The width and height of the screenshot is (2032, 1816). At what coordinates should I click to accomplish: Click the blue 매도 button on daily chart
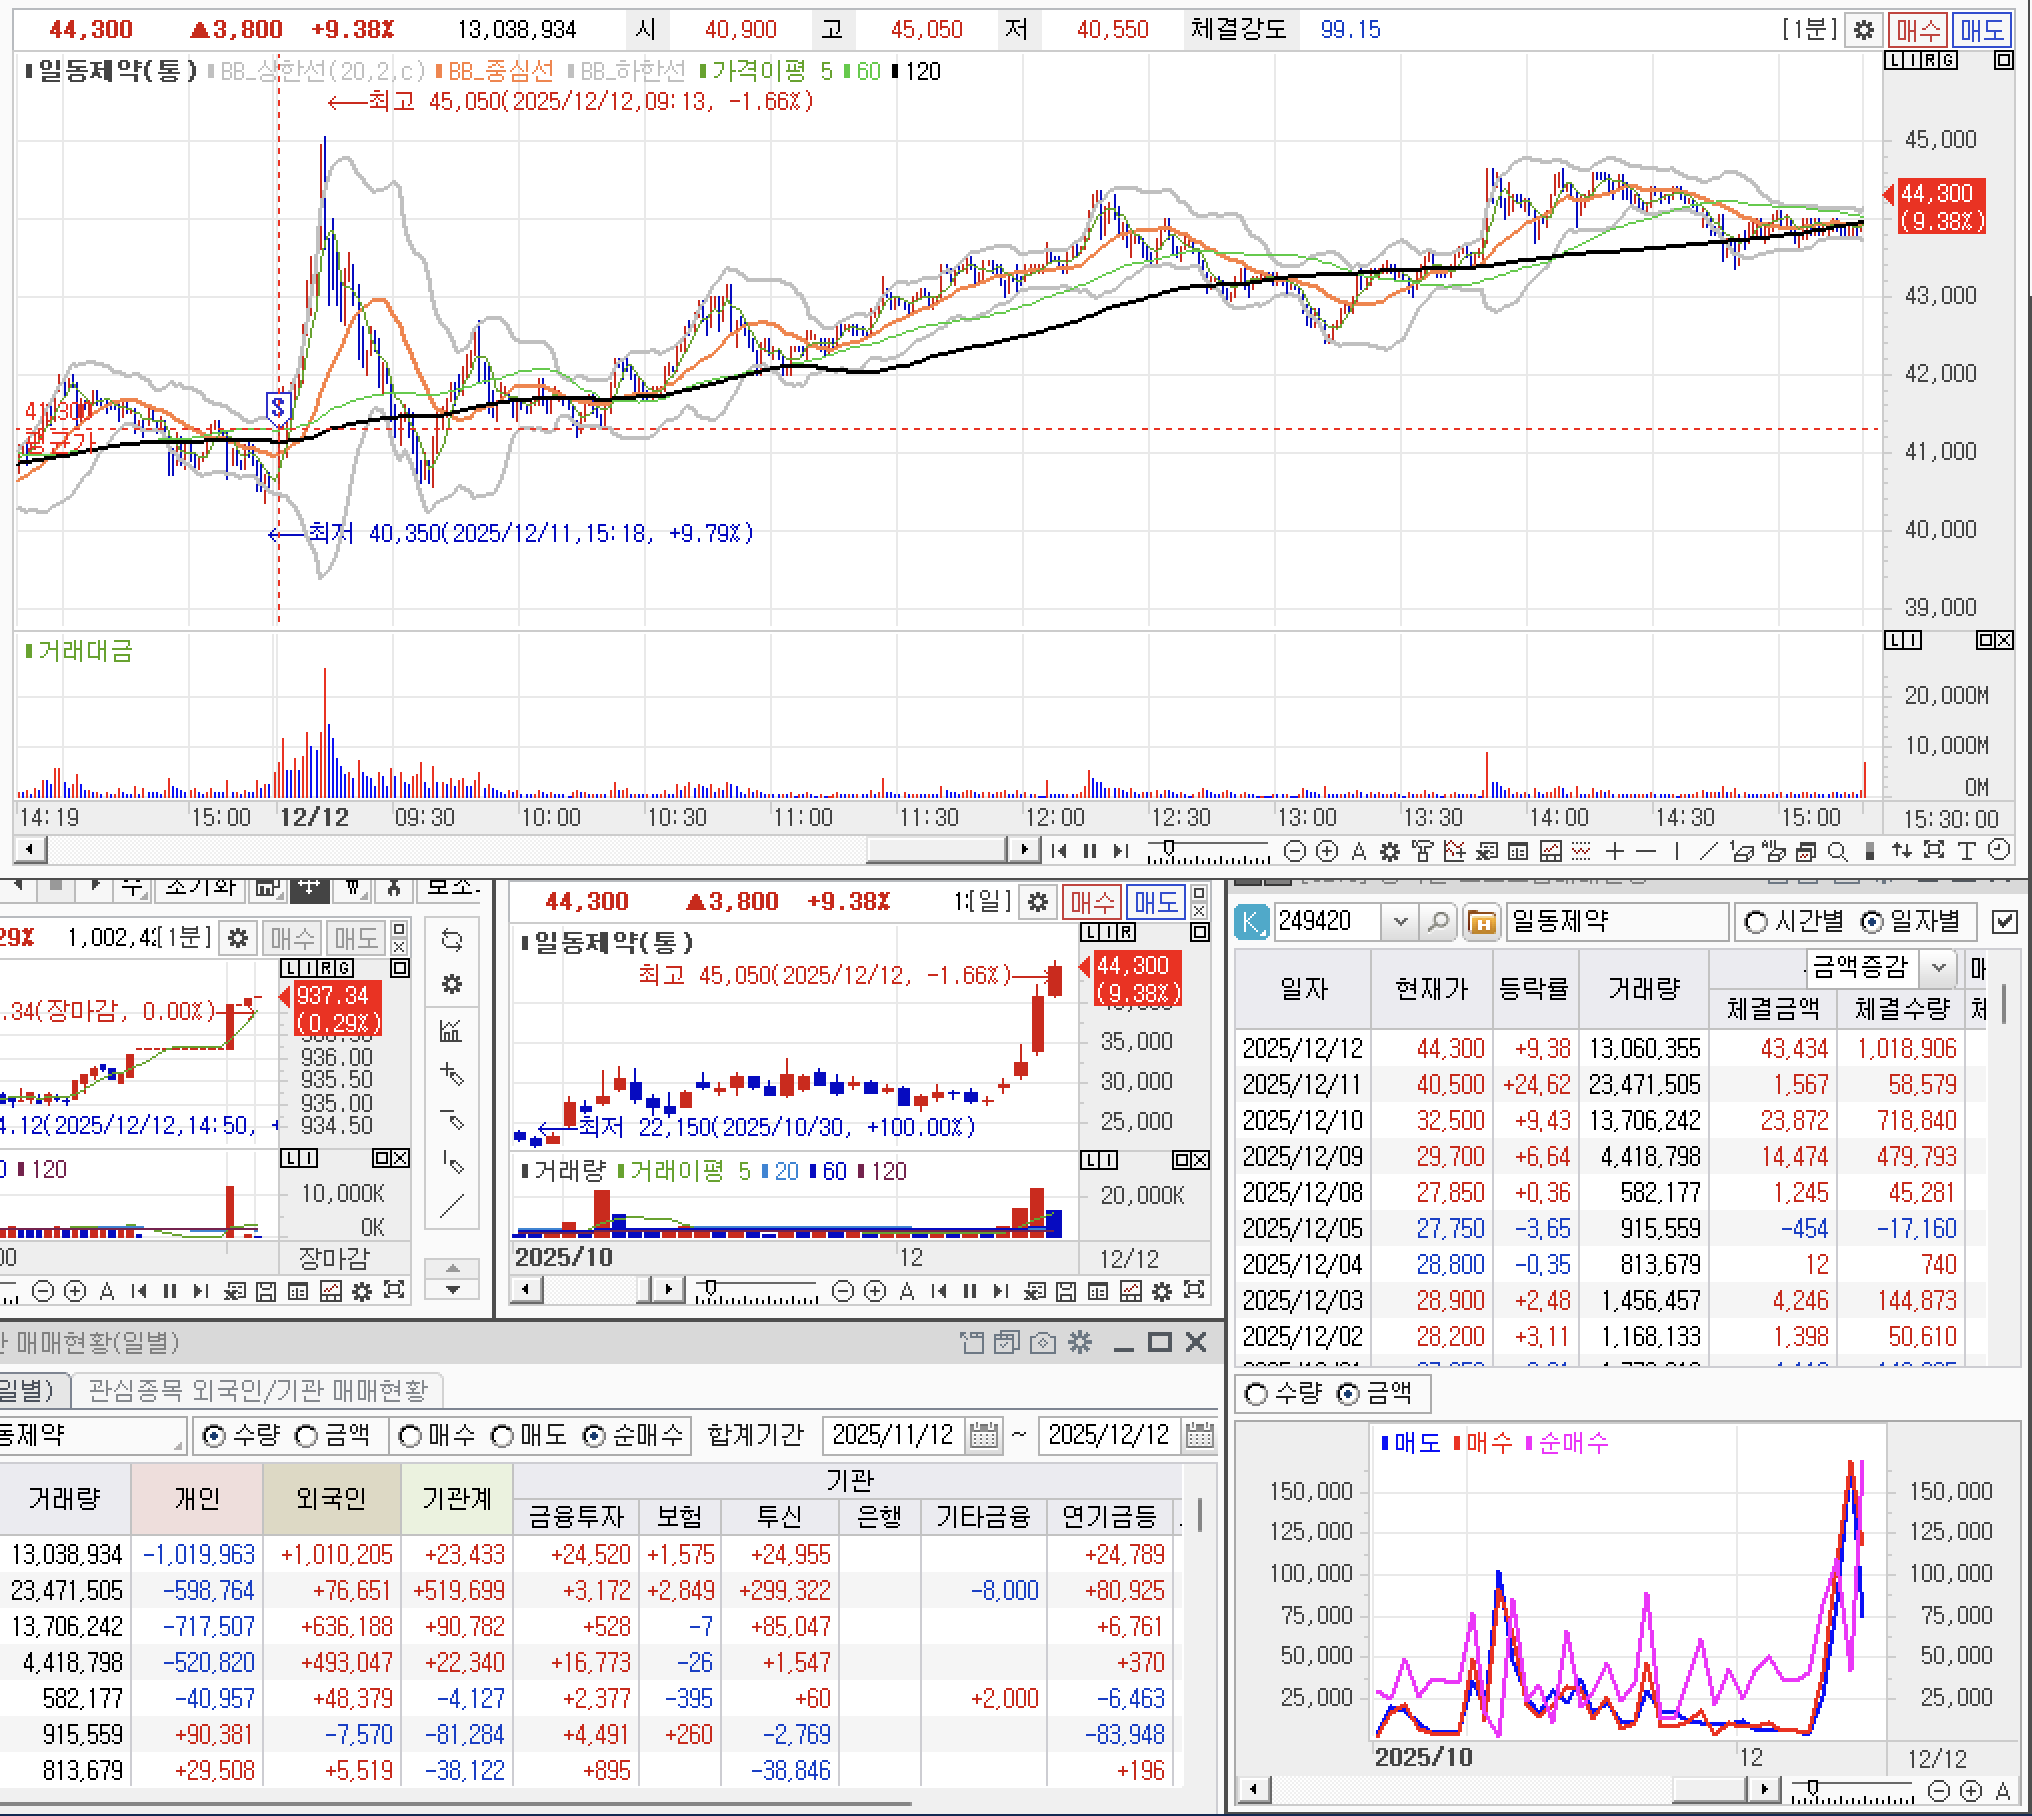click(x=1155, y=902)
